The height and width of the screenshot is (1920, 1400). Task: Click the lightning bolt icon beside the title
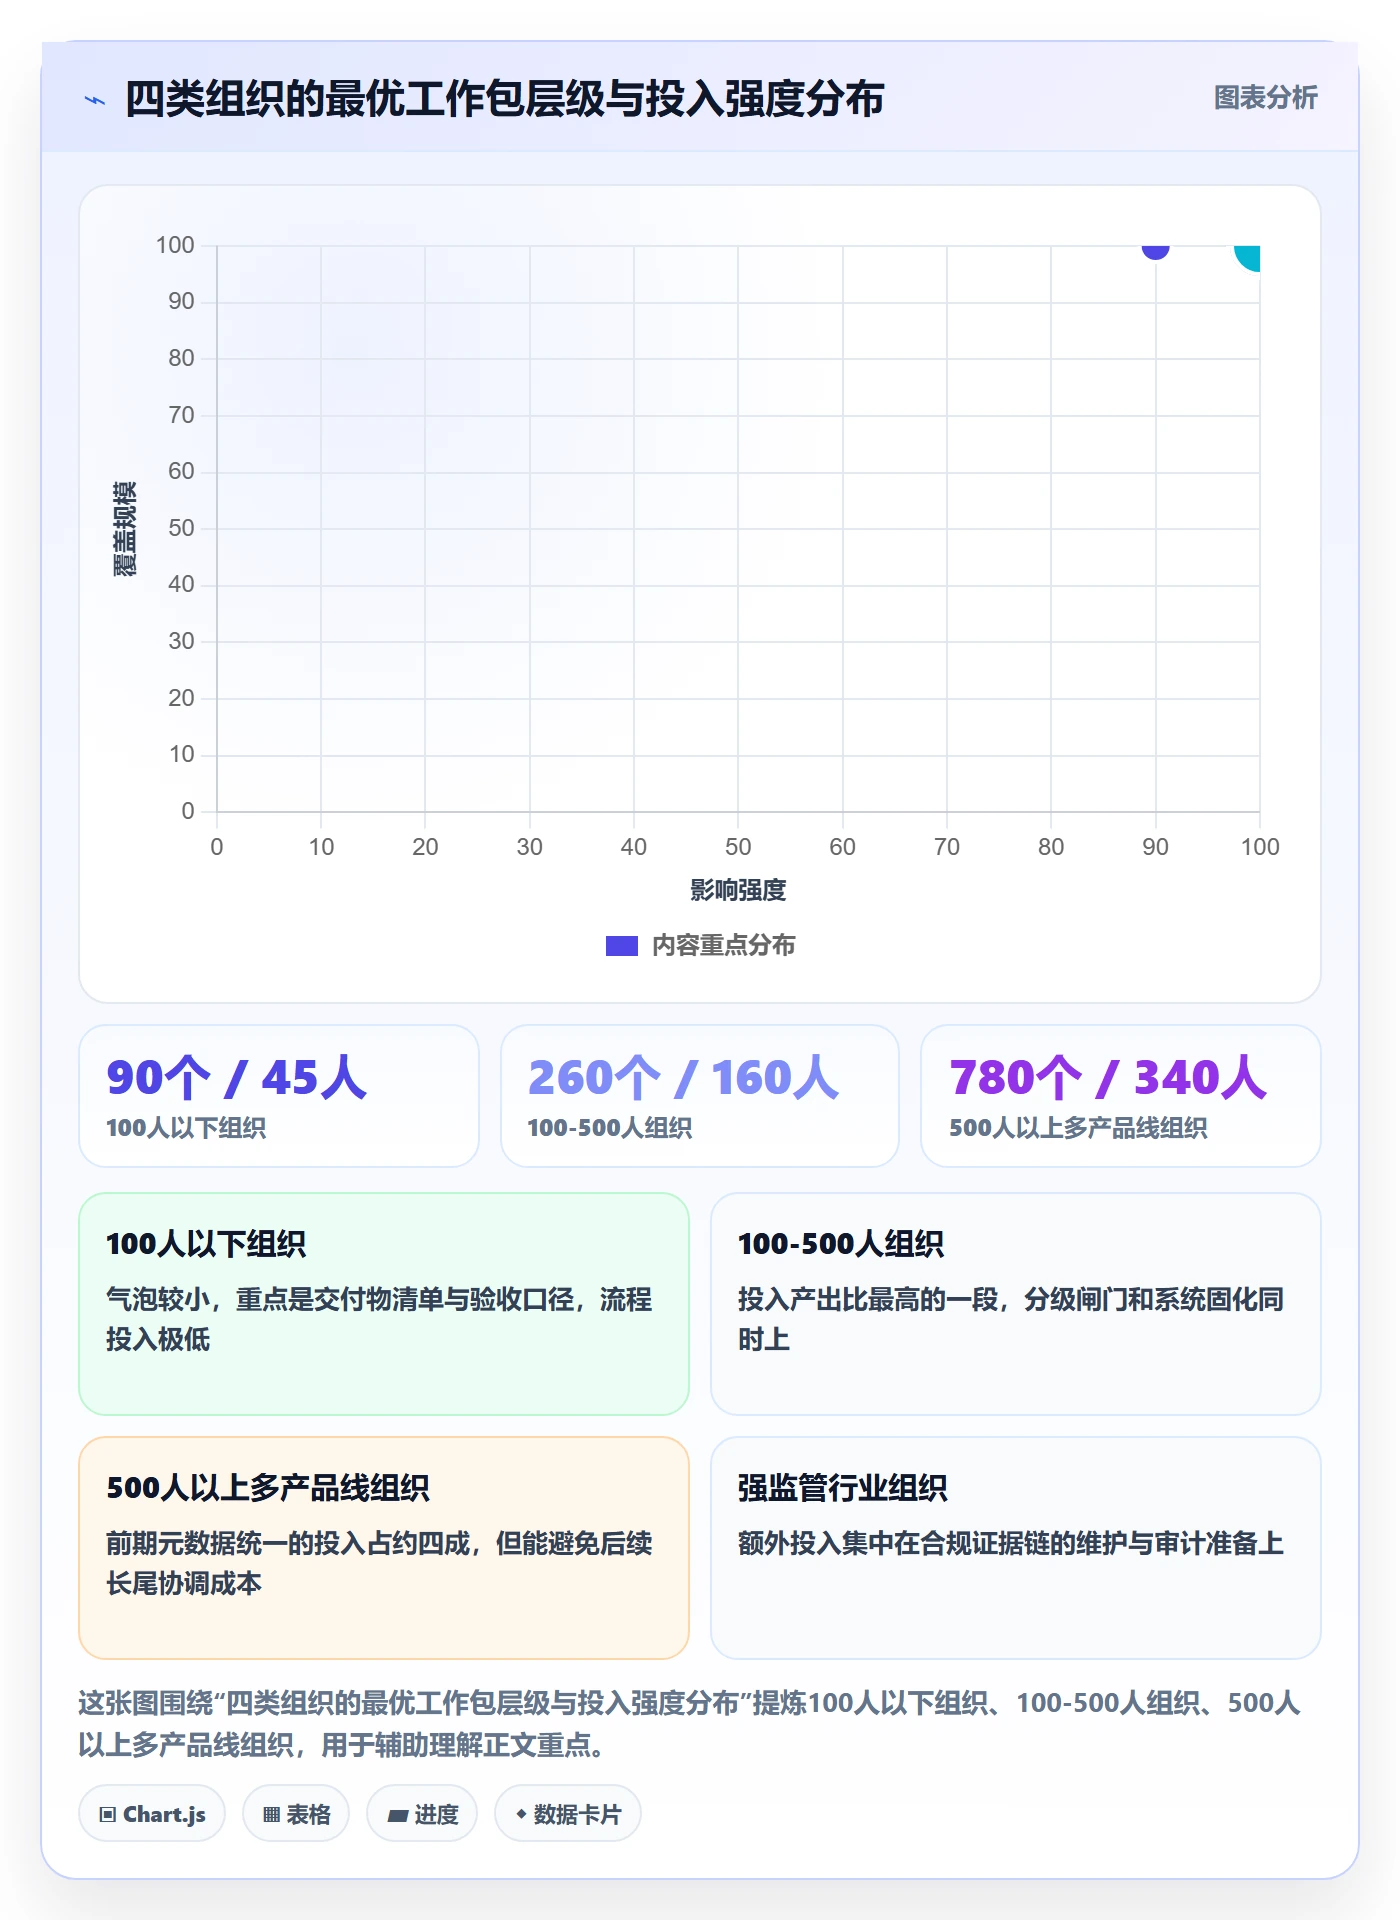[95, 100]
